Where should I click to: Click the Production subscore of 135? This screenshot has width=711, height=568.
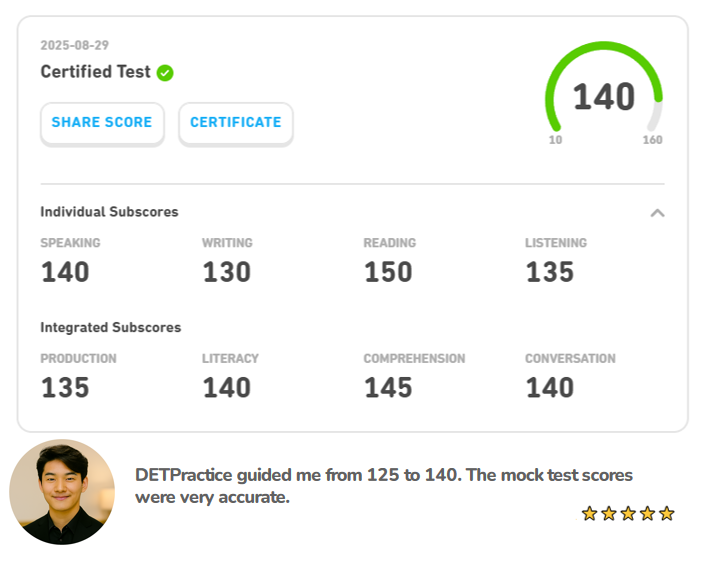(x=65, y=388)
